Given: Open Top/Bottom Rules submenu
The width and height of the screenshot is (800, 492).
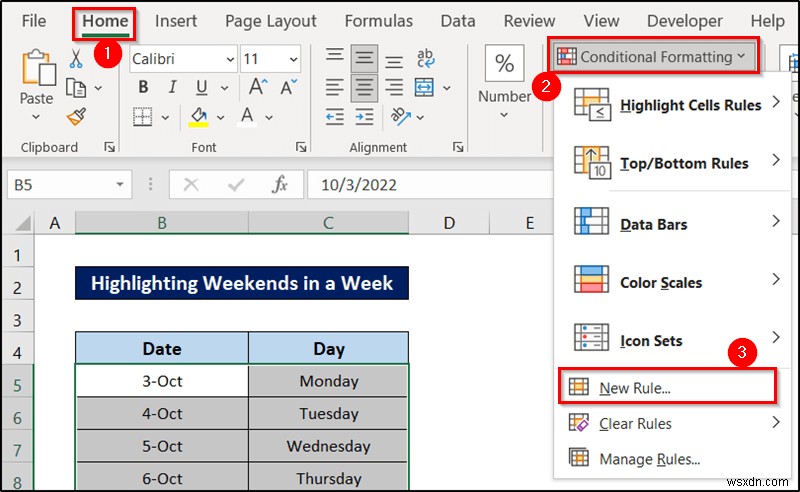Looking at the screenshot, I should click(x=674, y=163).
